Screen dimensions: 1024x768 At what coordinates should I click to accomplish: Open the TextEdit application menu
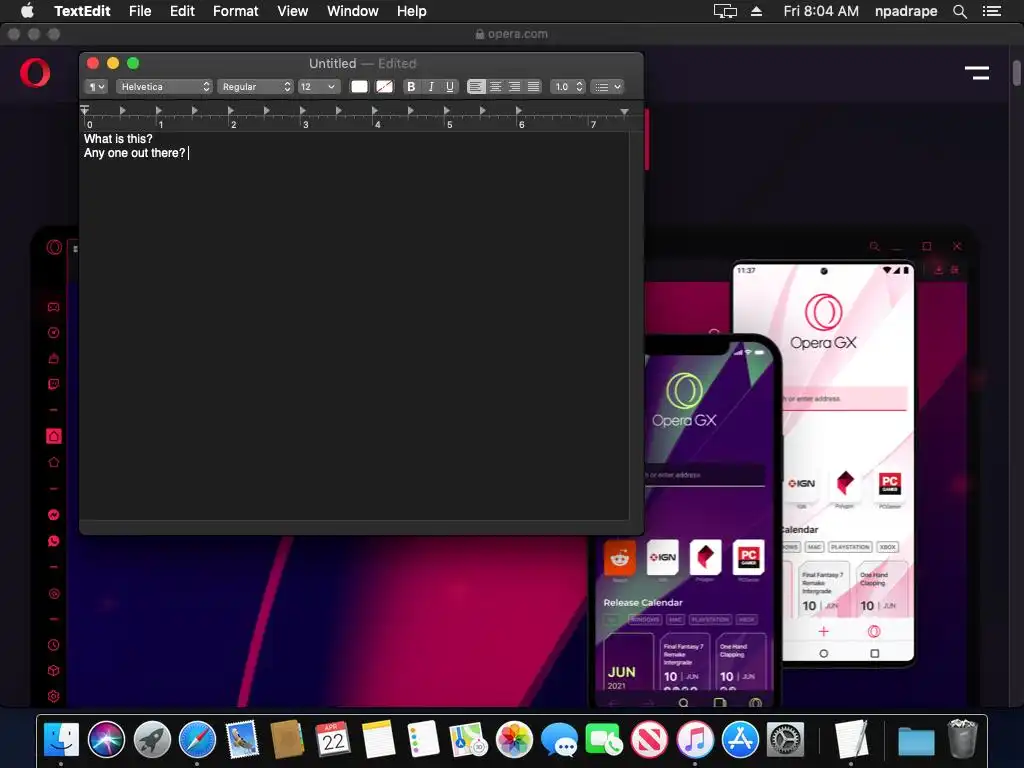point(82,11)
